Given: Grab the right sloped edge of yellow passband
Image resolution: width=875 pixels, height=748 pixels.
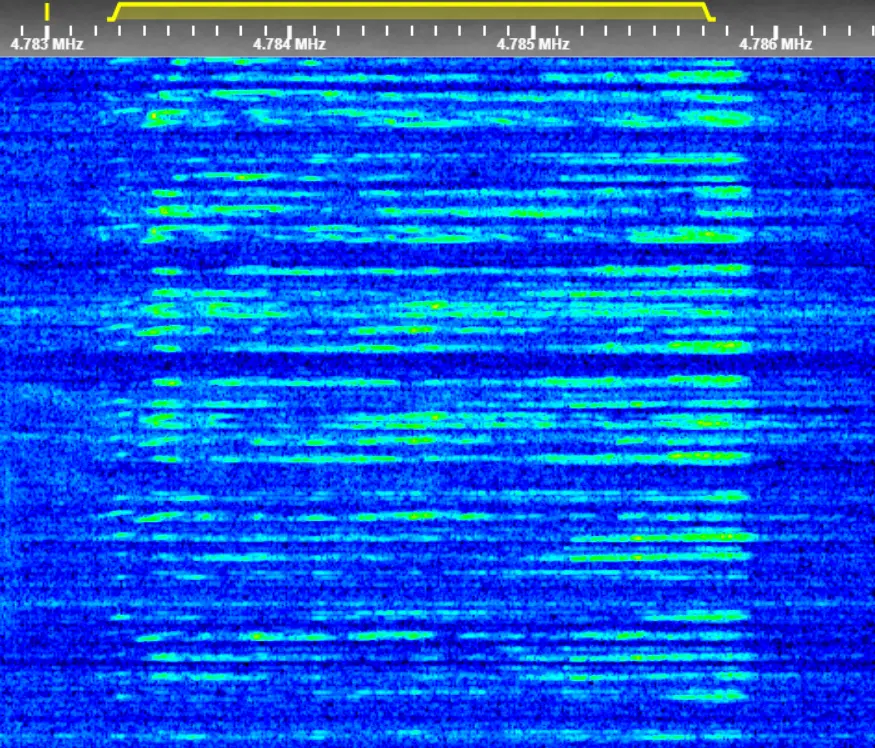Looking at the screenshot, I should [709, 12].
